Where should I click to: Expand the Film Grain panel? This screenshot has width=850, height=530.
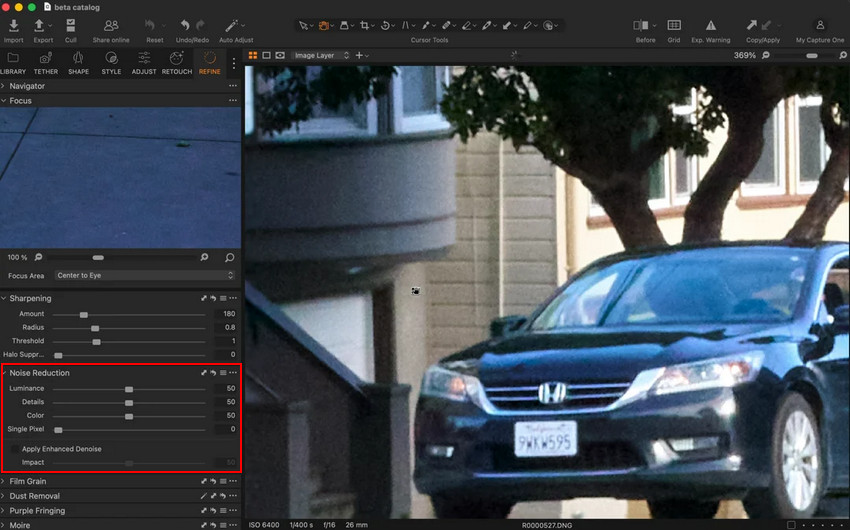tap(3, 481)
